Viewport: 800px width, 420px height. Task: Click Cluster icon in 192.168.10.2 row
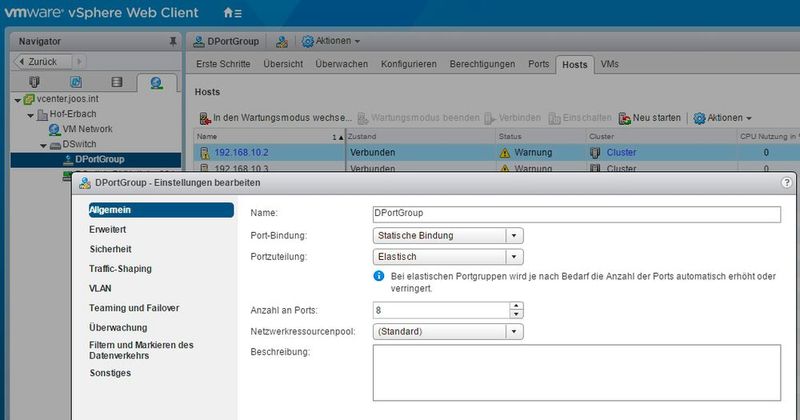(x=595, y=153)
